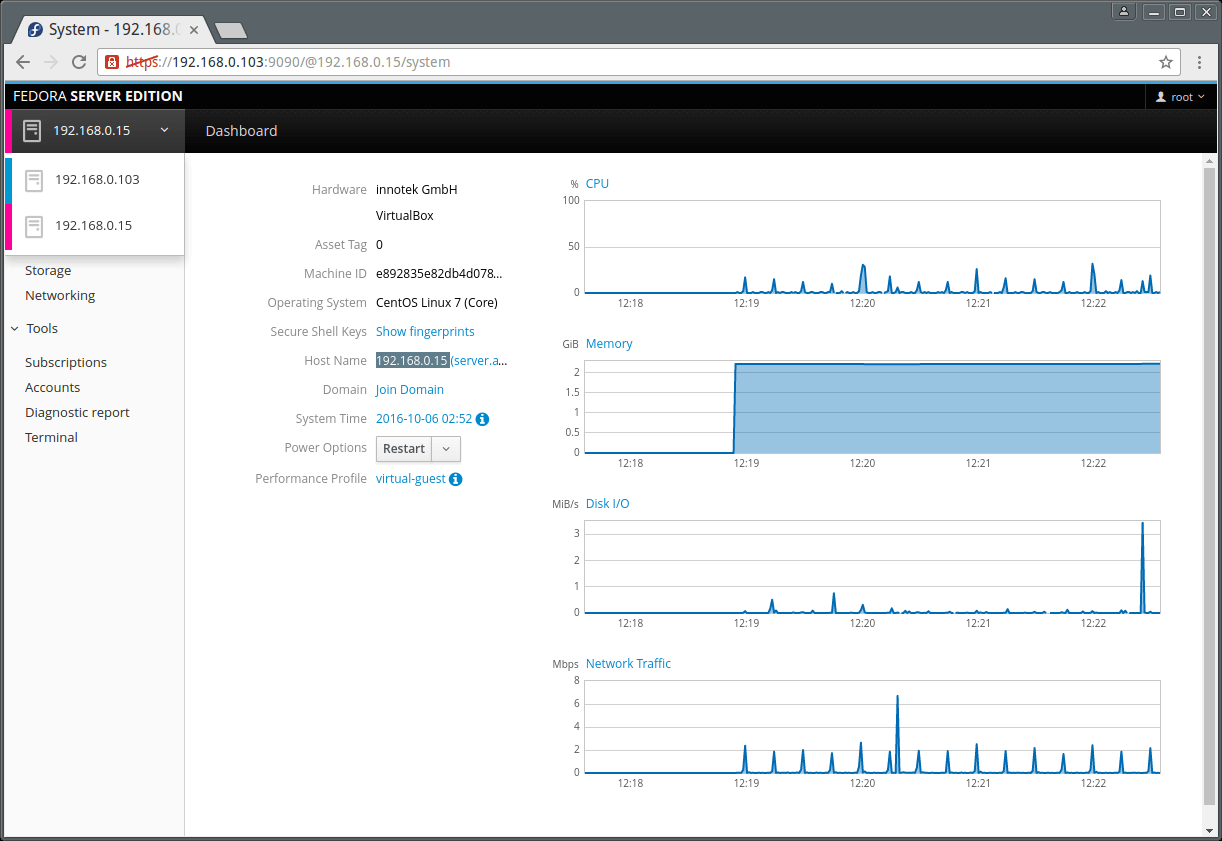The height and width of the screenshot is (841, 1222).
Task: Click the browser reload icon
Action: [x=78, y=62]
